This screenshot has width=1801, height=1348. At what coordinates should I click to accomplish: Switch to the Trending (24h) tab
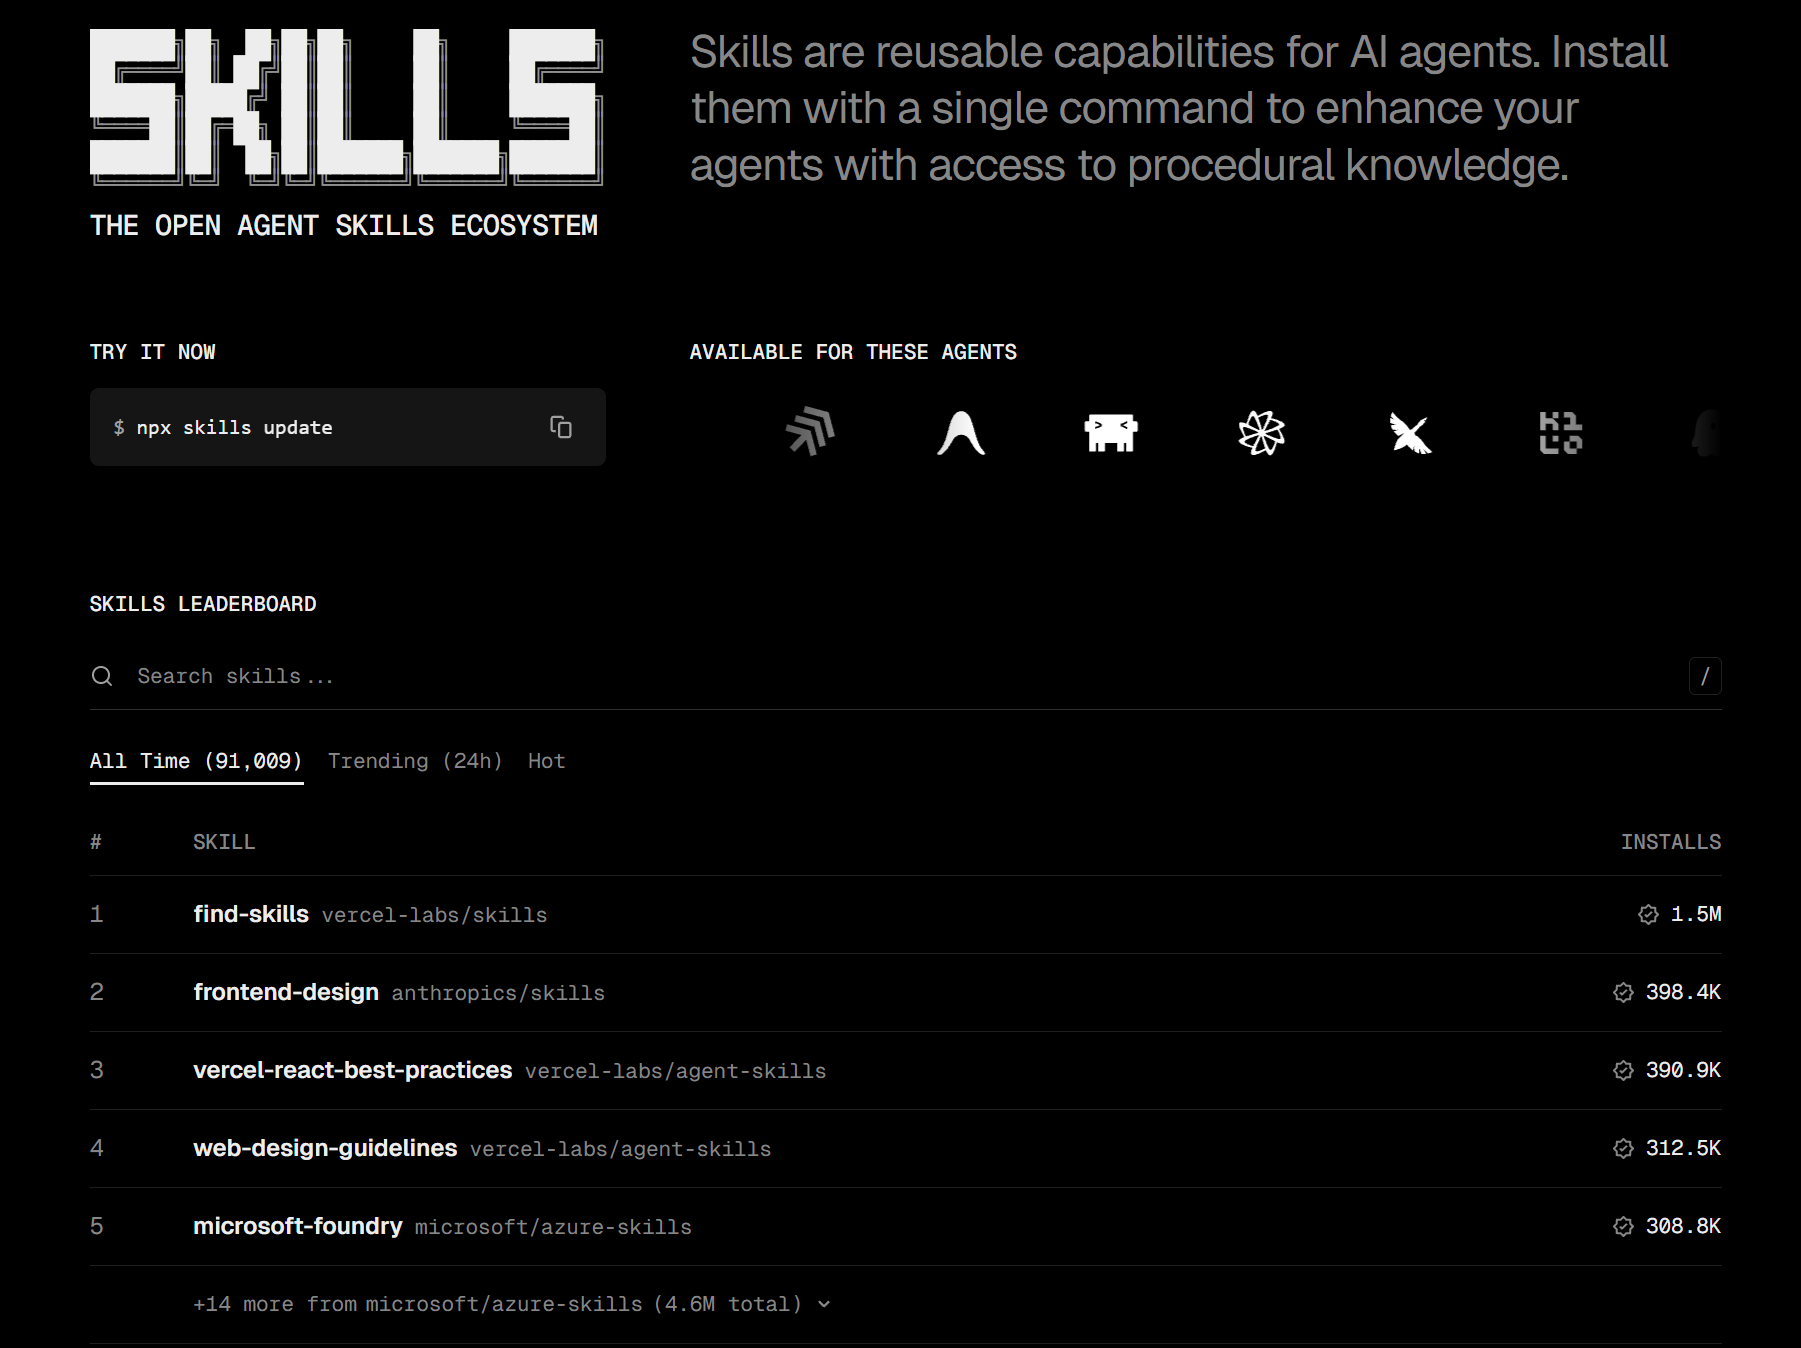(x=415, y=761)
